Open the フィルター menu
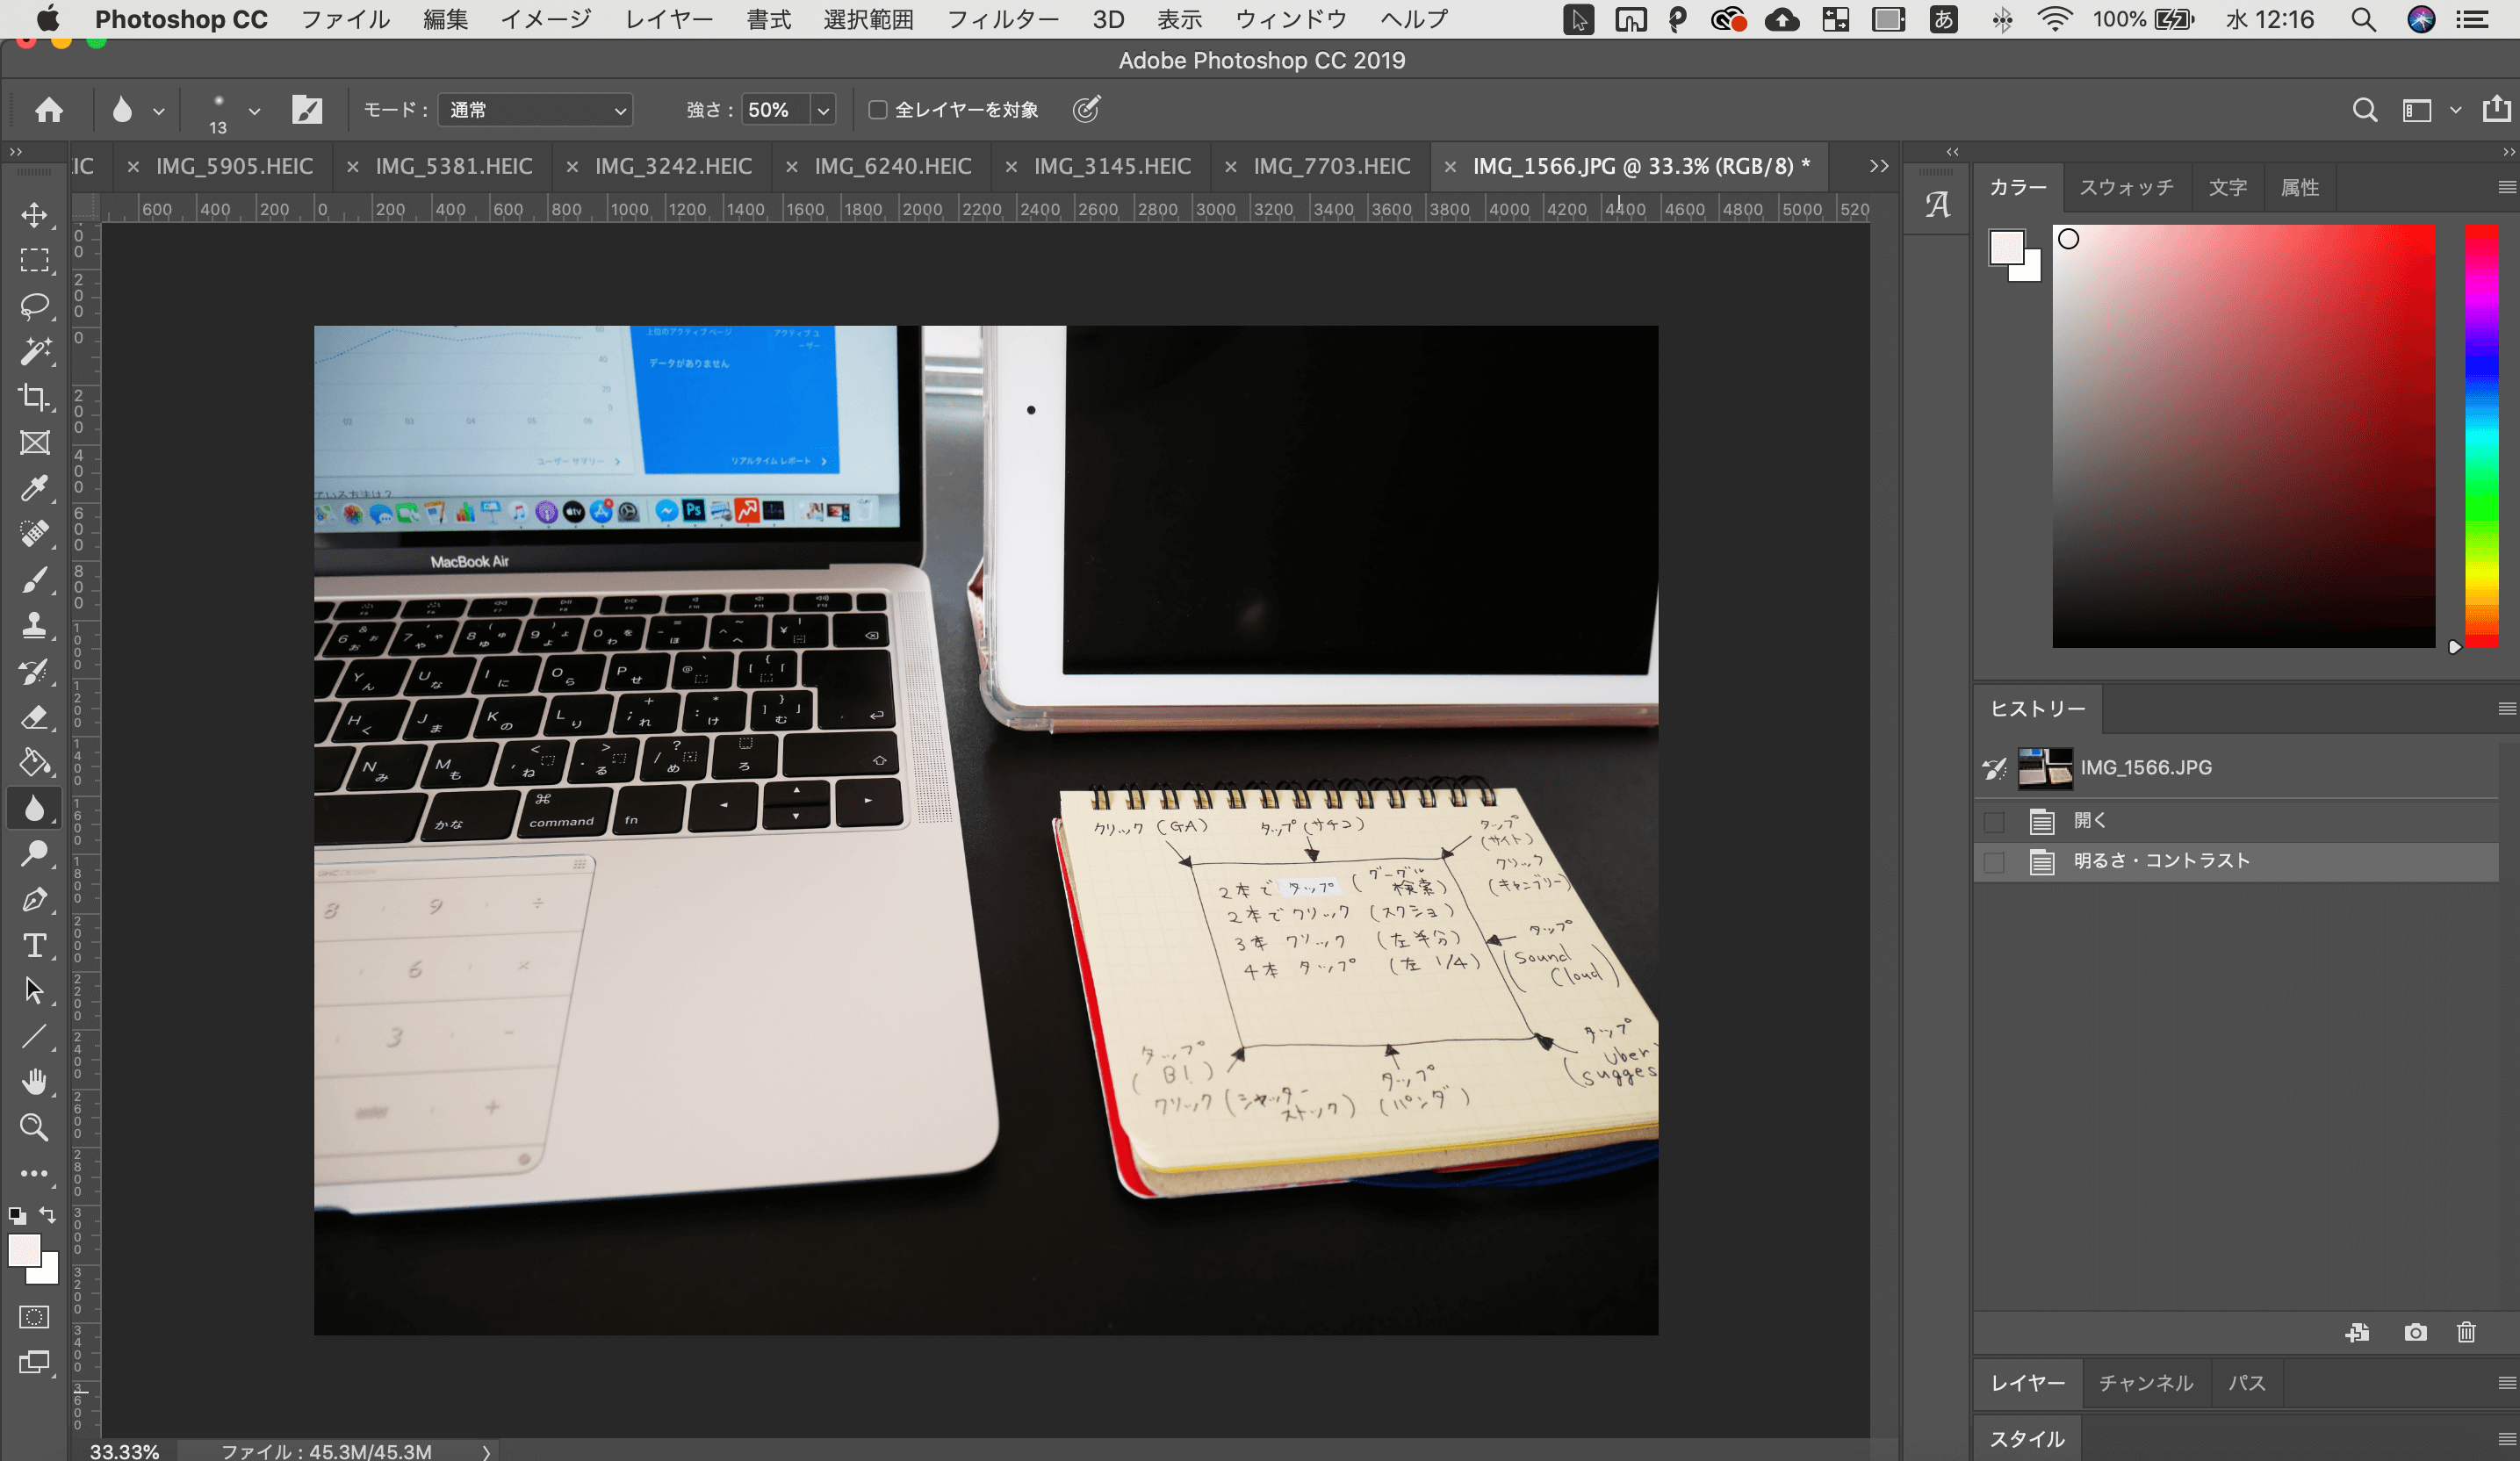The height and width of the screenshot is (1461, 2520). (1002, 19)
